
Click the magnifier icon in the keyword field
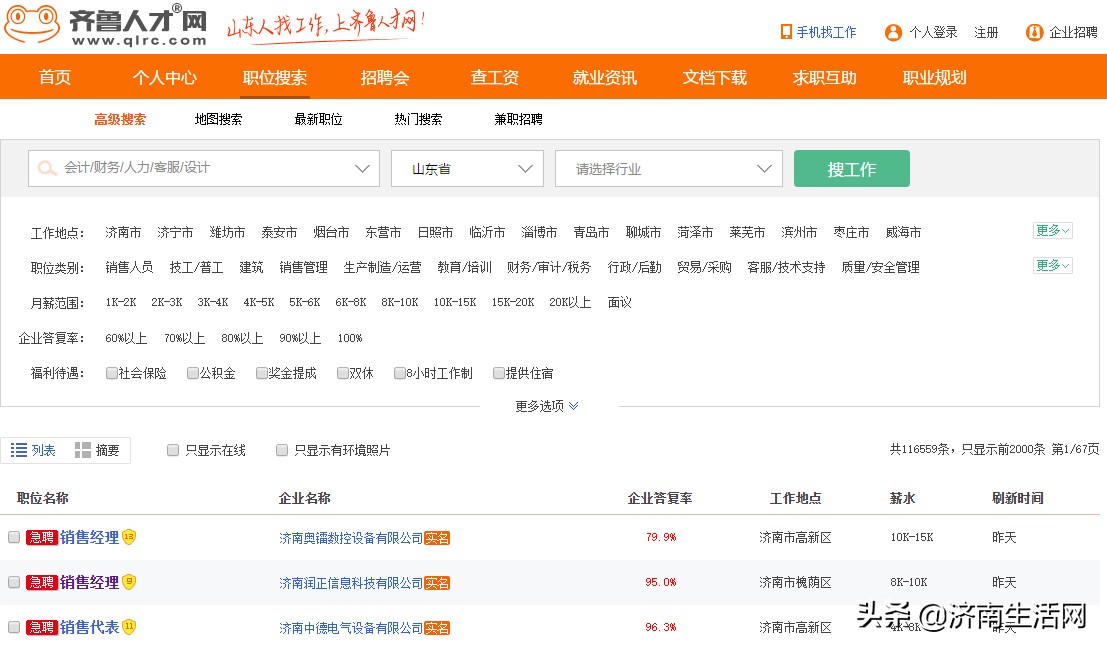point(45,168)
